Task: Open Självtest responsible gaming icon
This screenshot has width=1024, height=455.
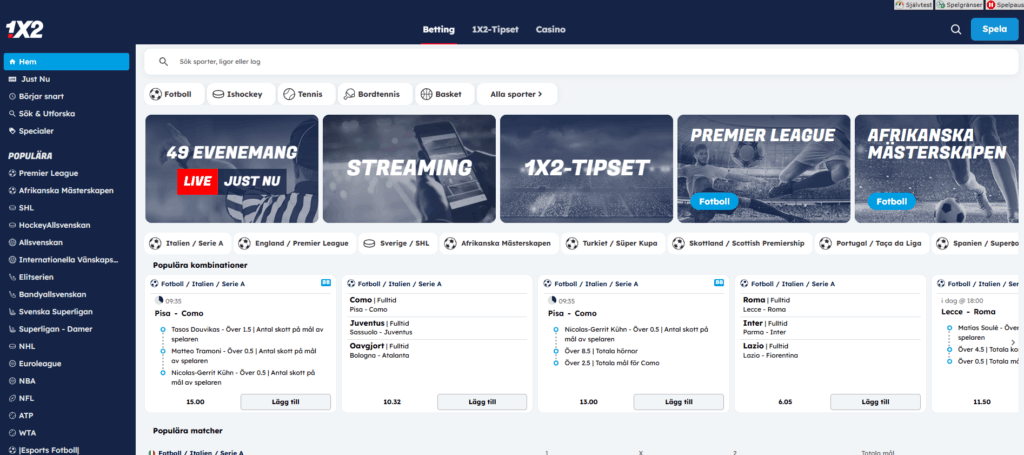Action: pyautogui.click(x=912, y=5)
